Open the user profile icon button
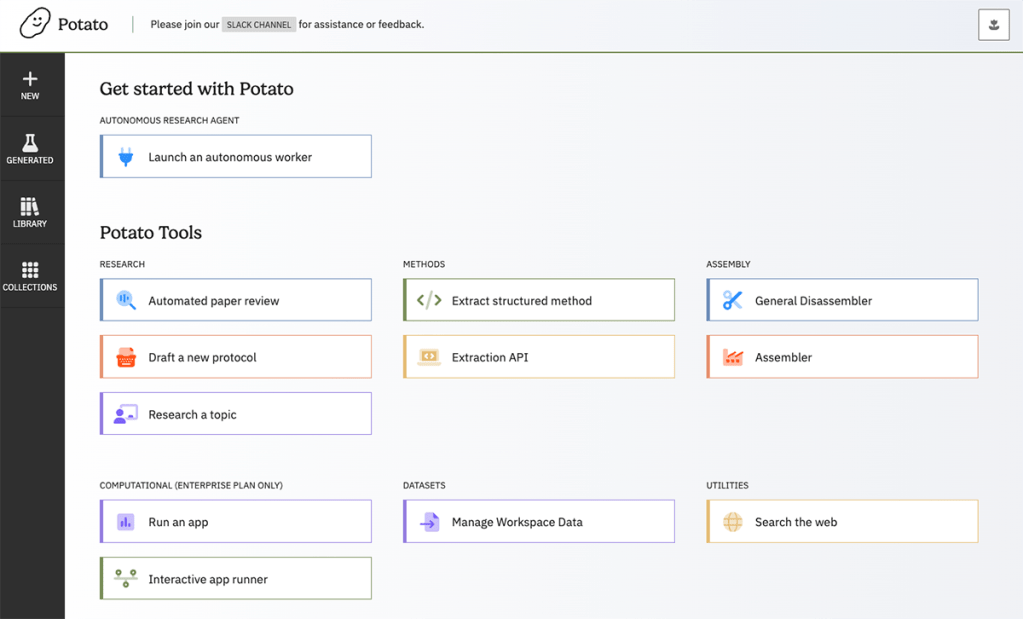This screenshot has height=619, width=1023. 993,25
